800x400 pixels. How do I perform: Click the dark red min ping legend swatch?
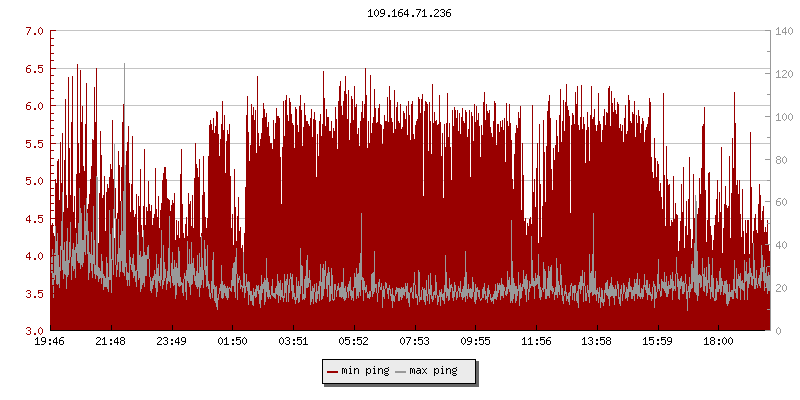[332, 372]
